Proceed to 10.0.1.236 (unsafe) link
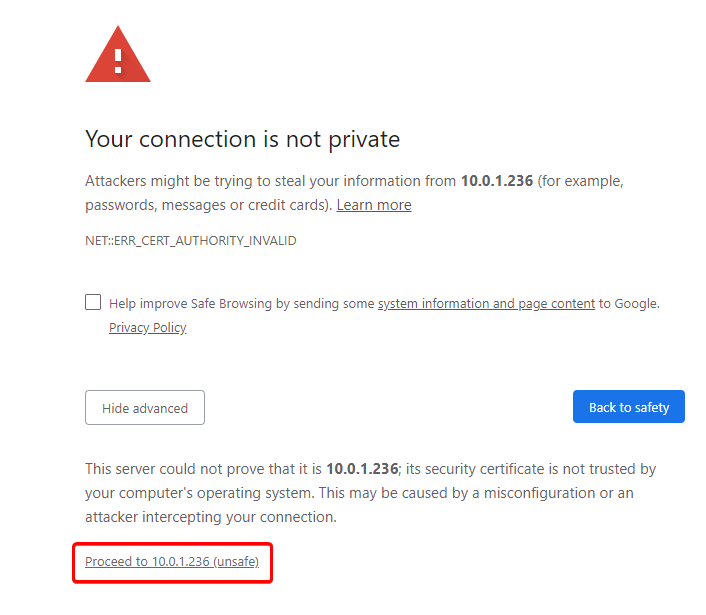This screenshot has width=706, height=615. [172, 562]
